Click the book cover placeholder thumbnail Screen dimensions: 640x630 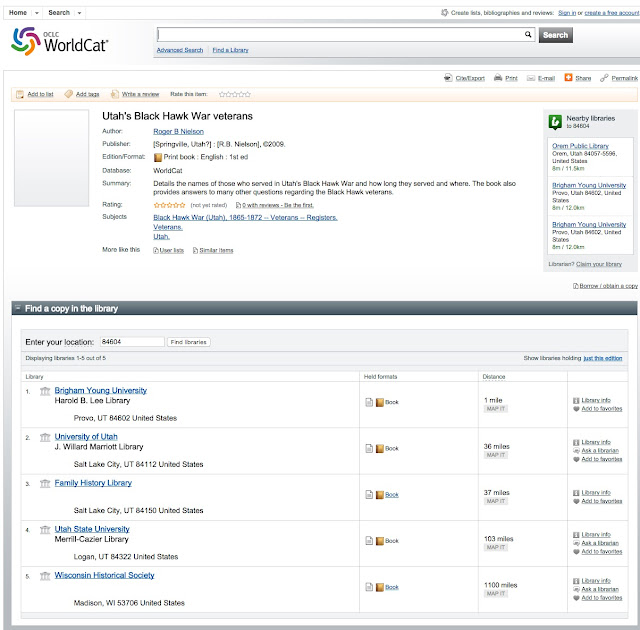coord(51,158)
